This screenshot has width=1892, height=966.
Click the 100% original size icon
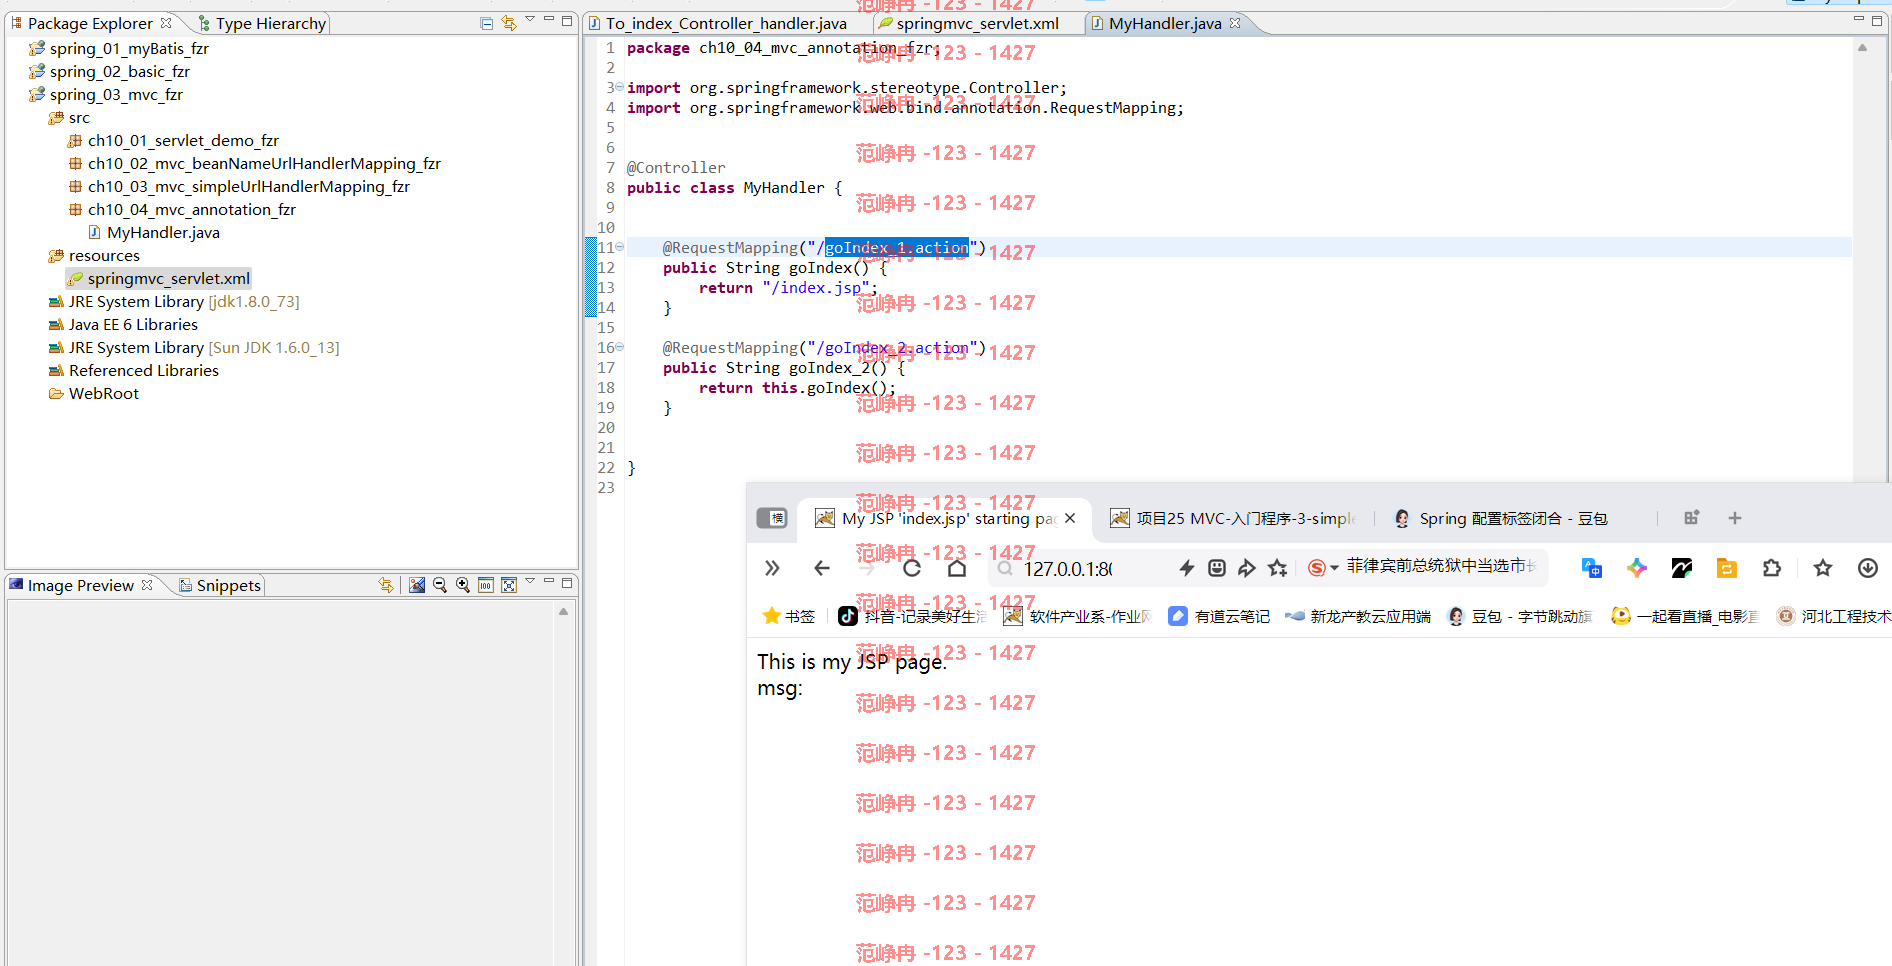point(486,585)
